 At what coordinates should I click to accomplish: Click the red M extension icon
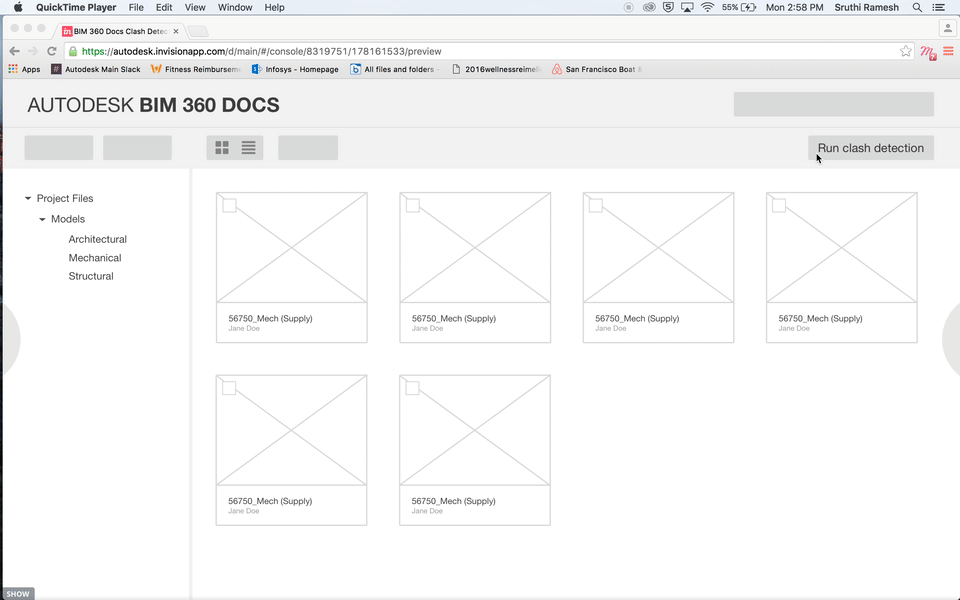[928, 53]
